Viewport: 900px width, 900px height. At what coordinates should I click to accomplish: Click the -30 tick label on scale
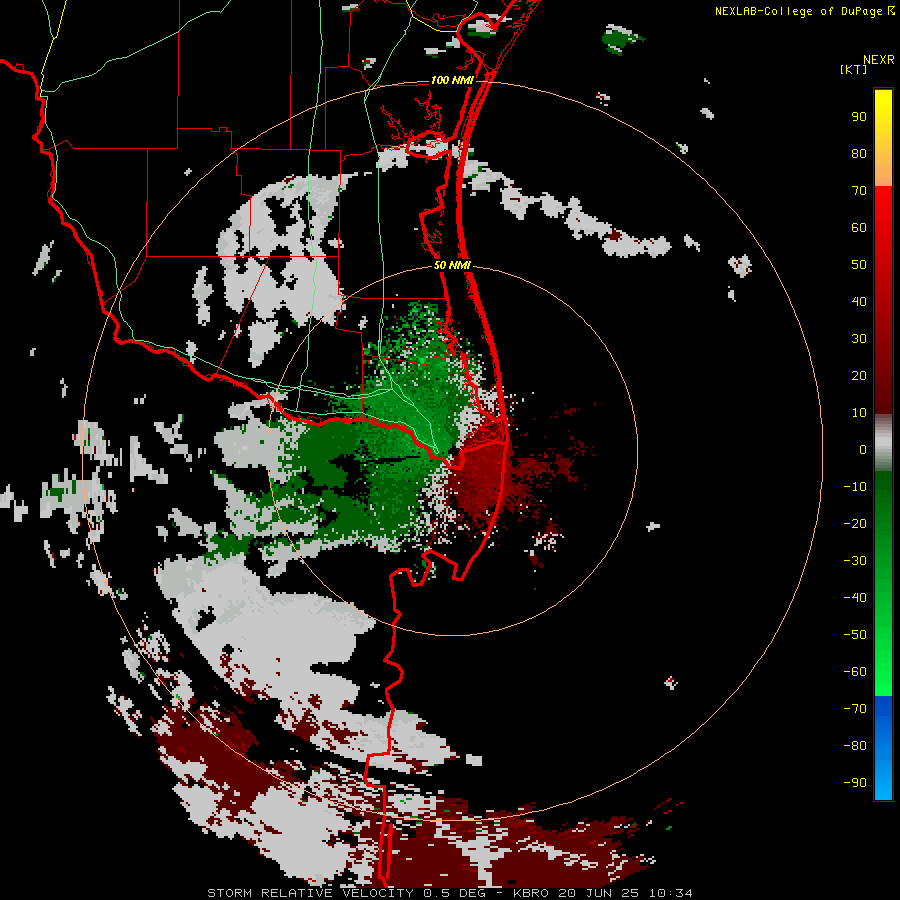[x=855, y=561]
